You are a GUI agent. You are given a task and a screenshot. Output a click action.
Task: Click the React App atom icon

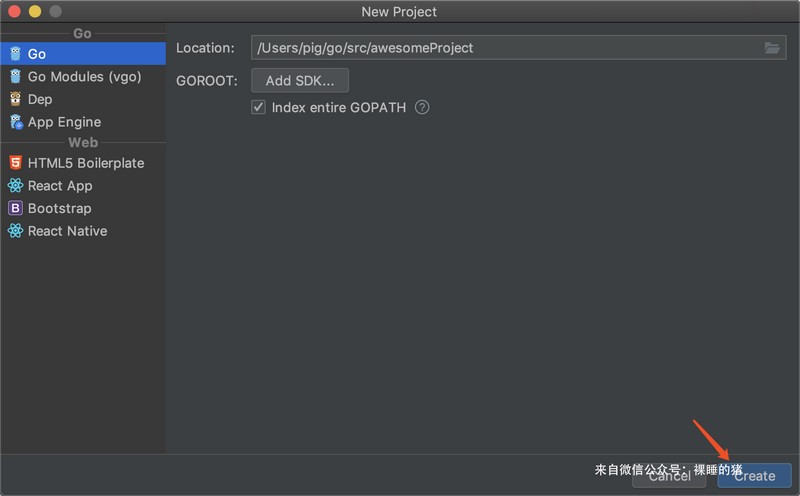(15, 185)
